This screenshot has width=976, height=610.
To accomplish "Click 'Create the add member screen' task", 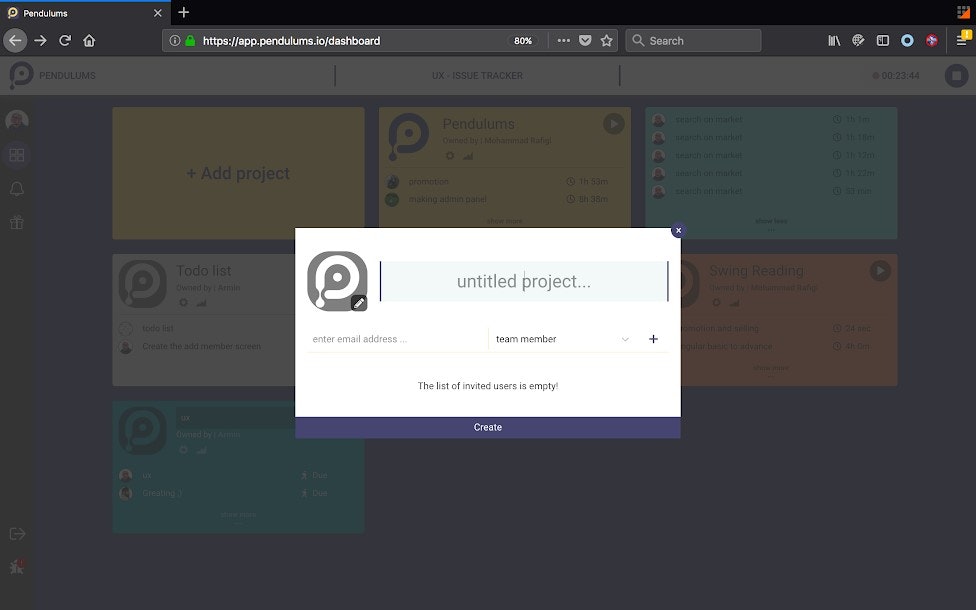I will click(x=202, y=346).
